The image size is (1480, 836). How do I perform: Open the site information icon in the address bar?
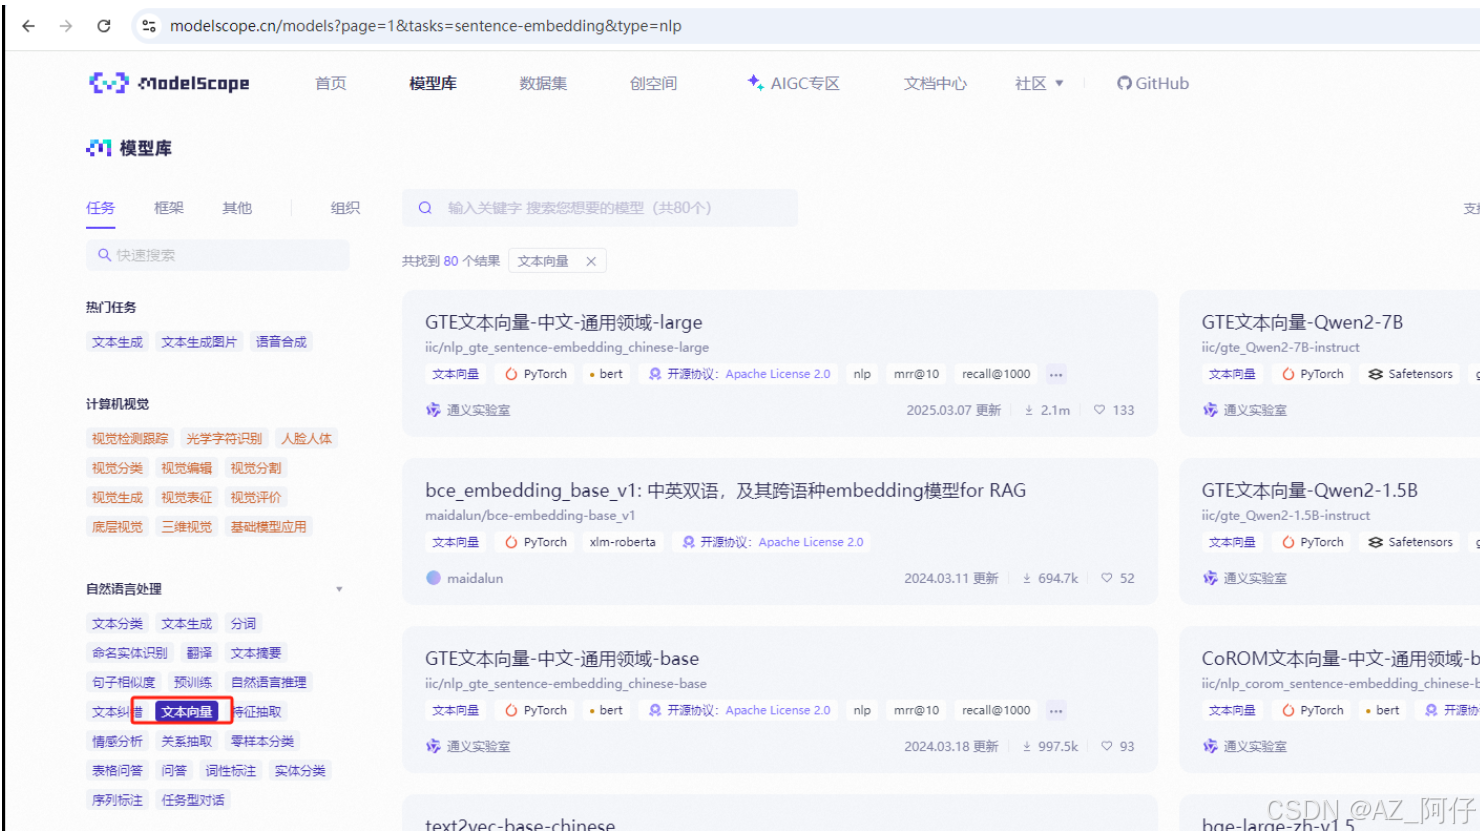coord(149,26)
